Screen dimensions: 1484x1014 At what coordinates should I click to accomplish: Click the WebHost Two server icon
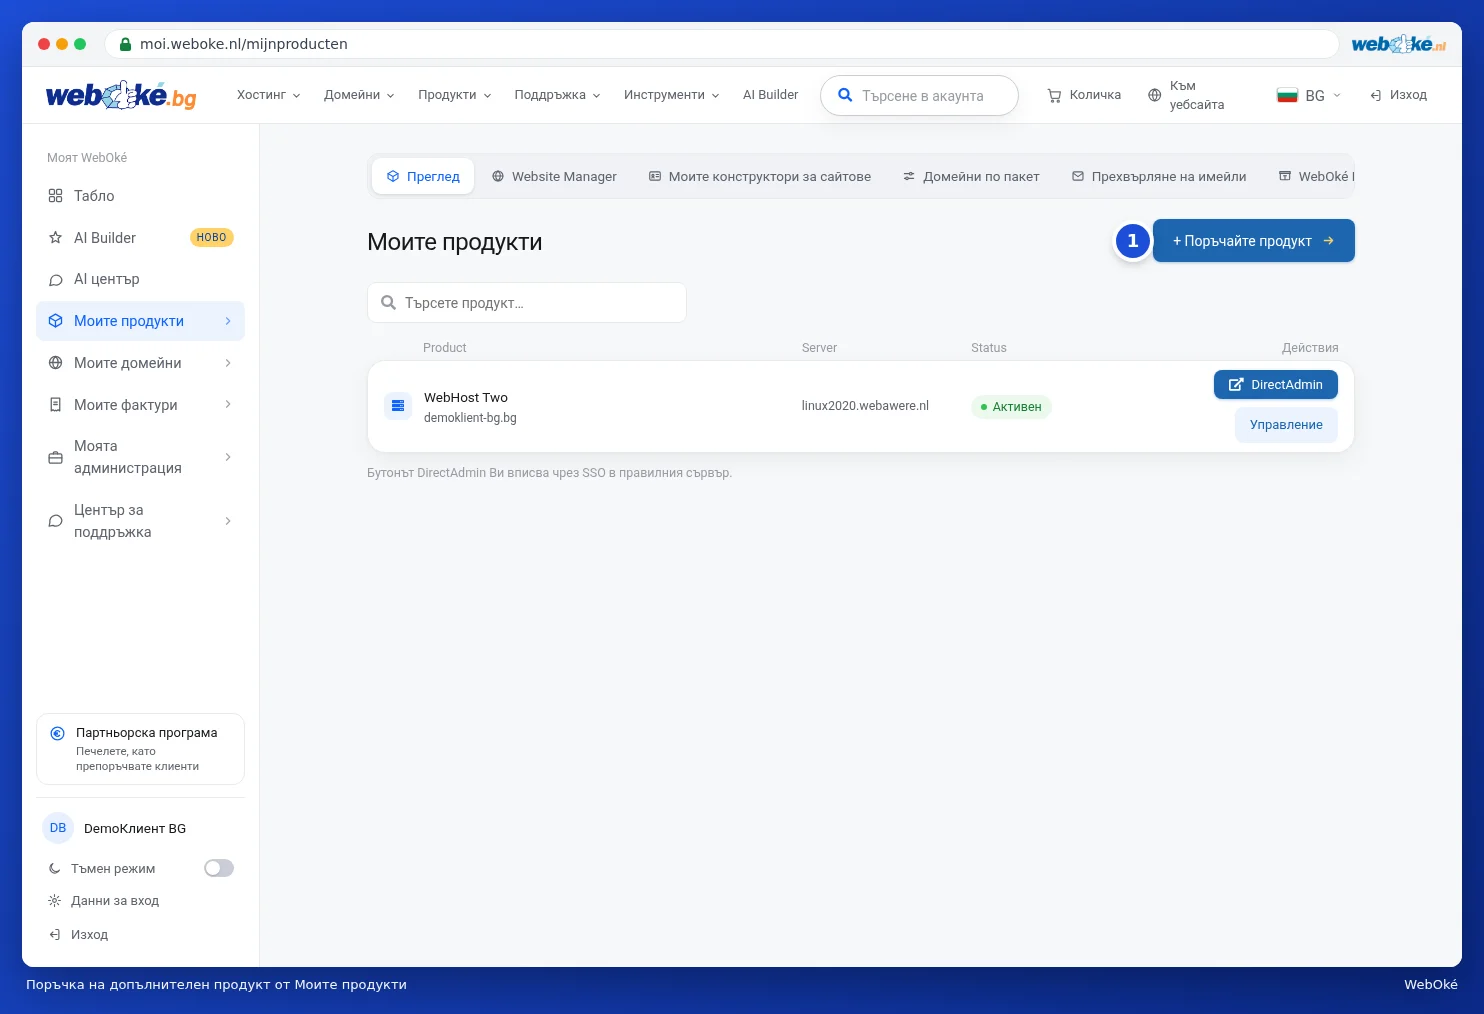point(398,406)
